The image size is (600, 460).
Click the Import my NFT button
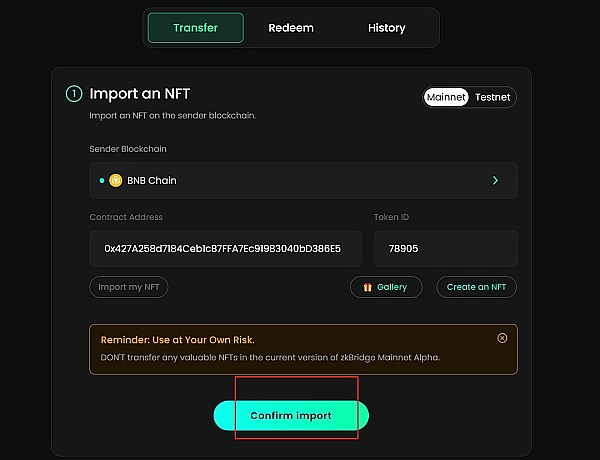coord(129,287)
